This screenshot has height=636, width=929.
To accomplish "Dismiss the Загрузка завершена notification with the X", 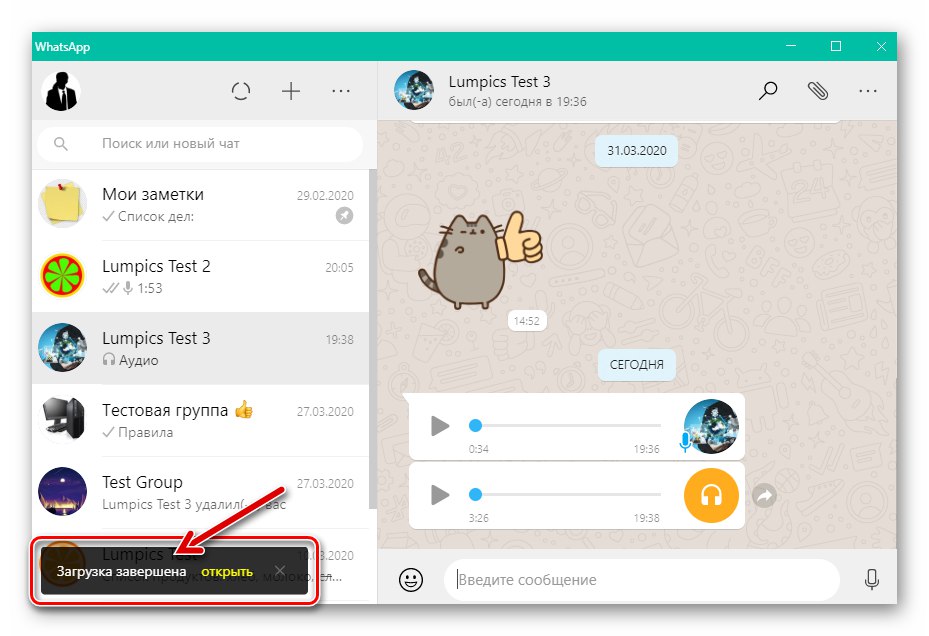I will tap(280, 571).
